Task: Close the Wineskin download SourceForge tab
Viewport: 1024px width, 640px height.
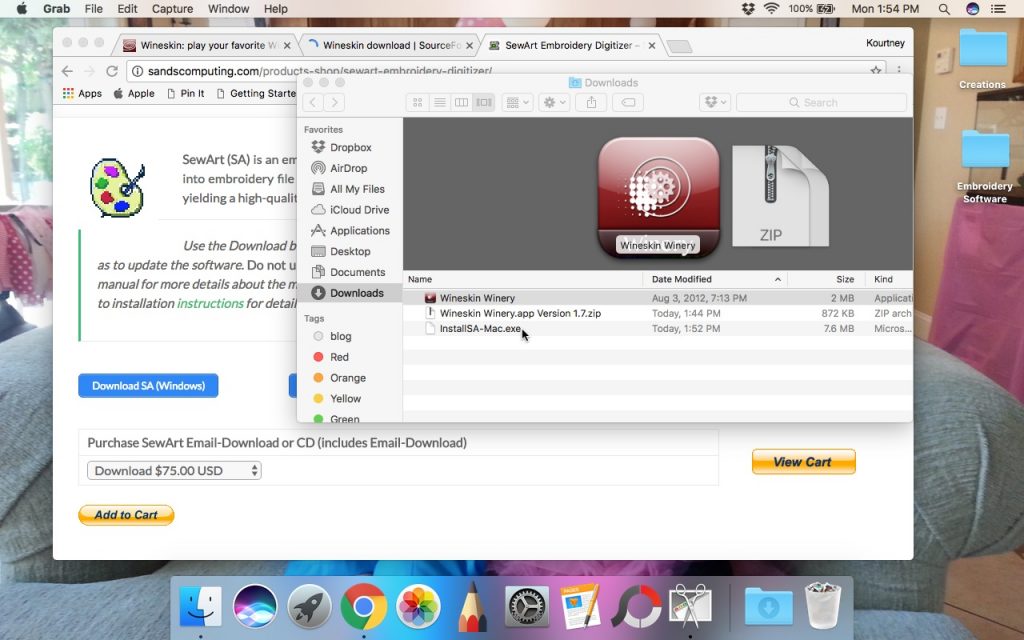Action: coord(470,46)
